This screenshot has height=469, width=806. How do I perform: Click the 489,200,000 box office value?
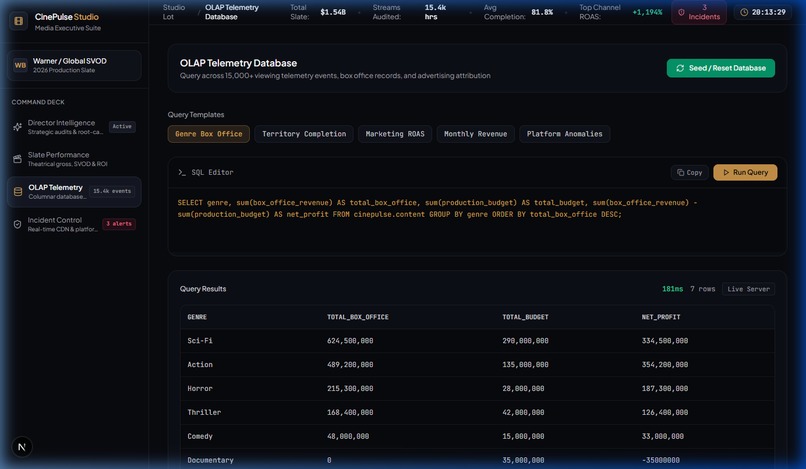click(350, 364)
